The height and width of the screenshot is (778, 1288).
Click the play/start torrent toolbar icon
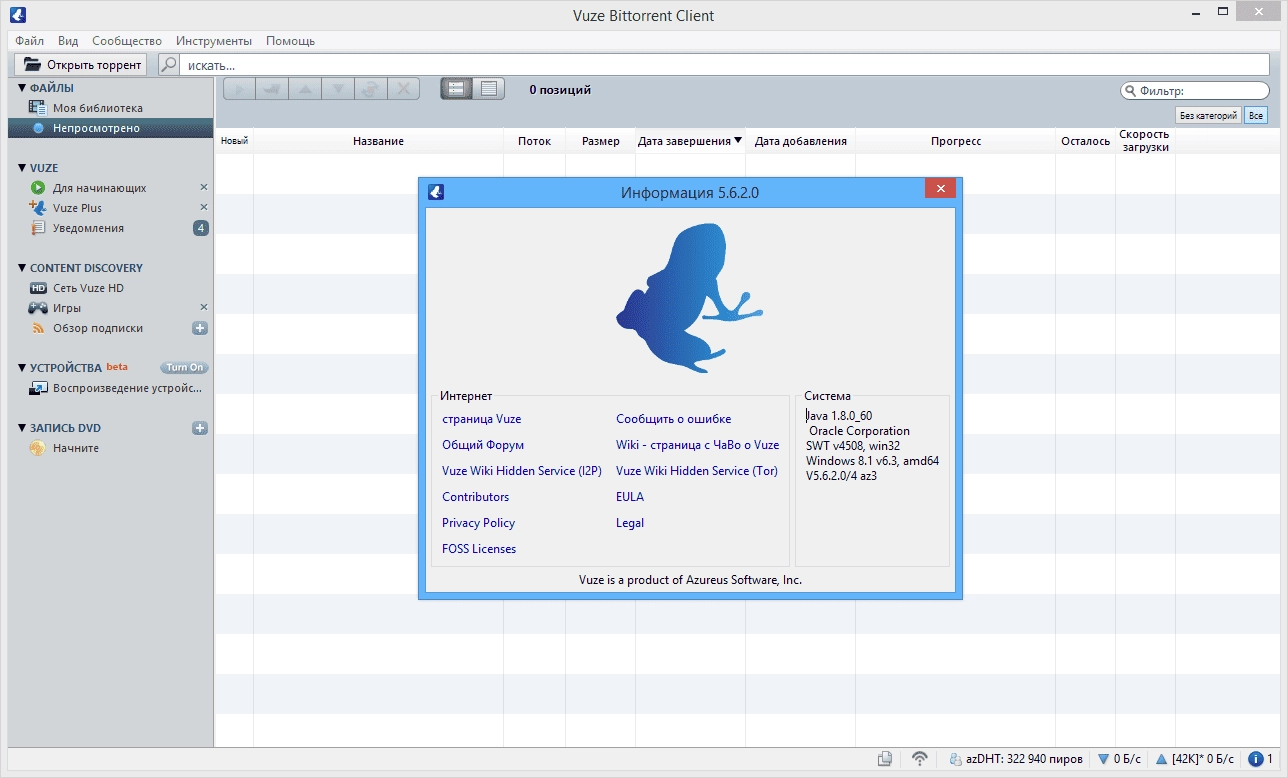coord(239,89)
